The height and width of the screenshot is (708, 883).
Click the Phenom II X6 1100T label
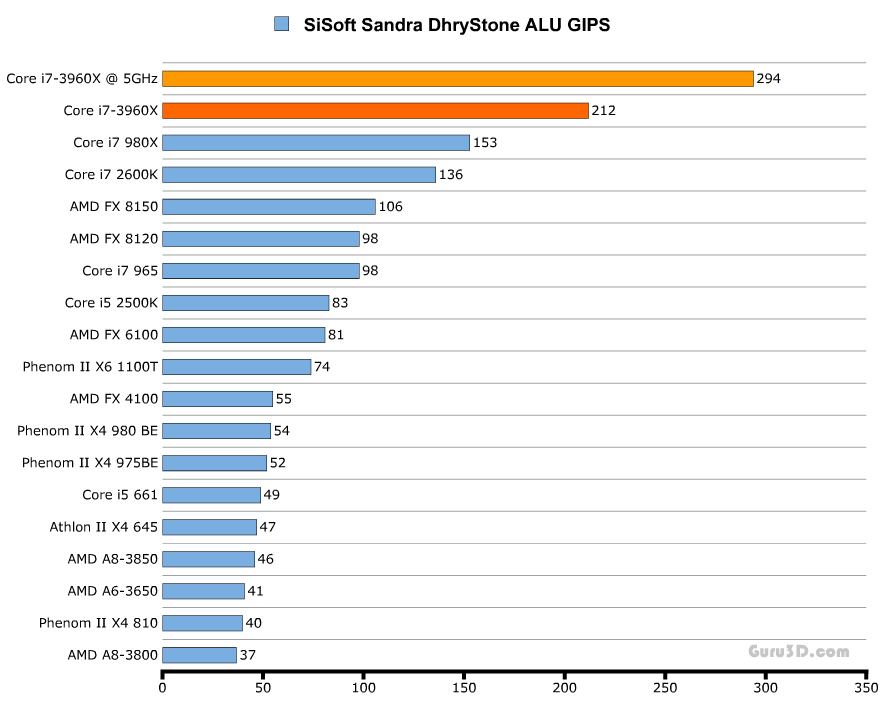90,367
